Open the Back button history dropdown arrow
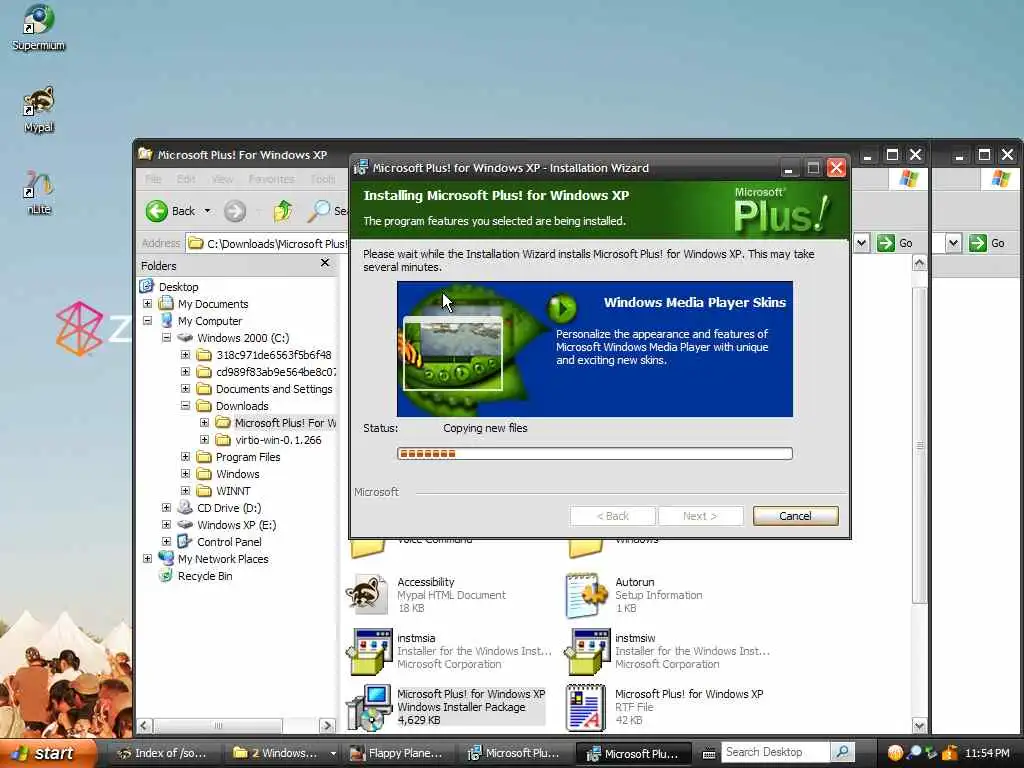 point(208,211)
